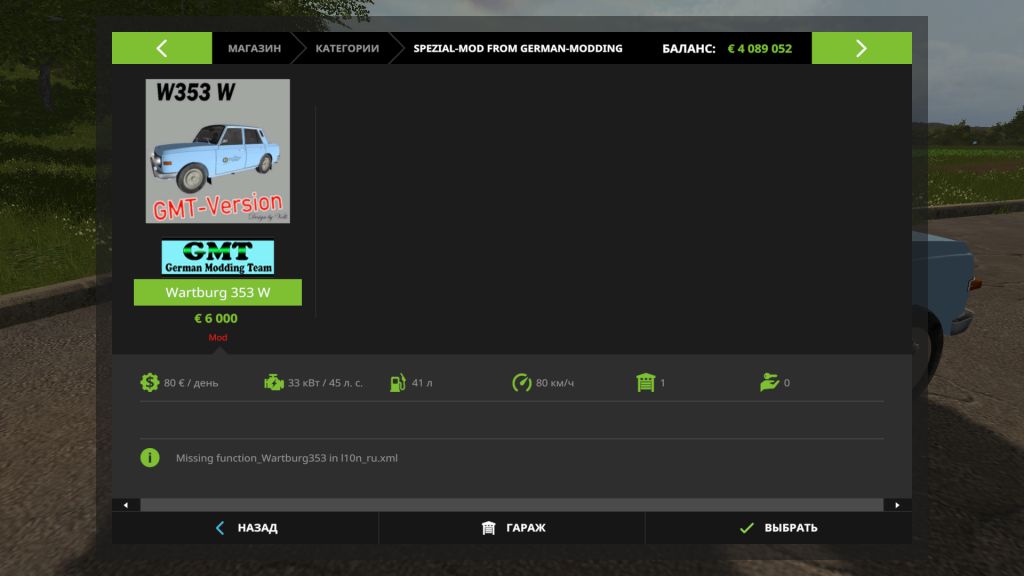Click the fuel tank capacity icon

click(397, 382)
